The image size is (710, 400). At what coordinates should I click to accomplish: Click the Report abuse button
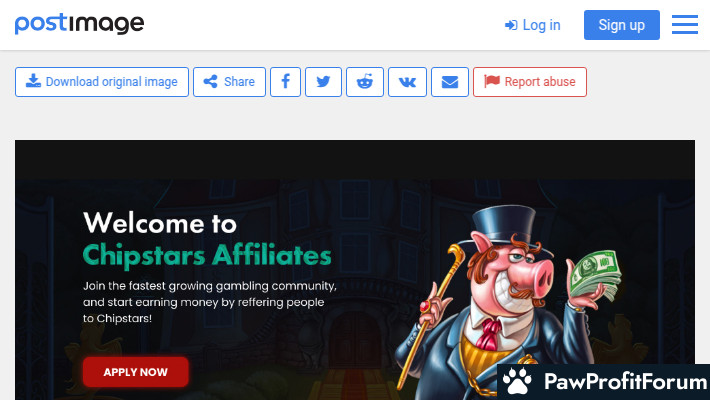(x=530, y=82)
